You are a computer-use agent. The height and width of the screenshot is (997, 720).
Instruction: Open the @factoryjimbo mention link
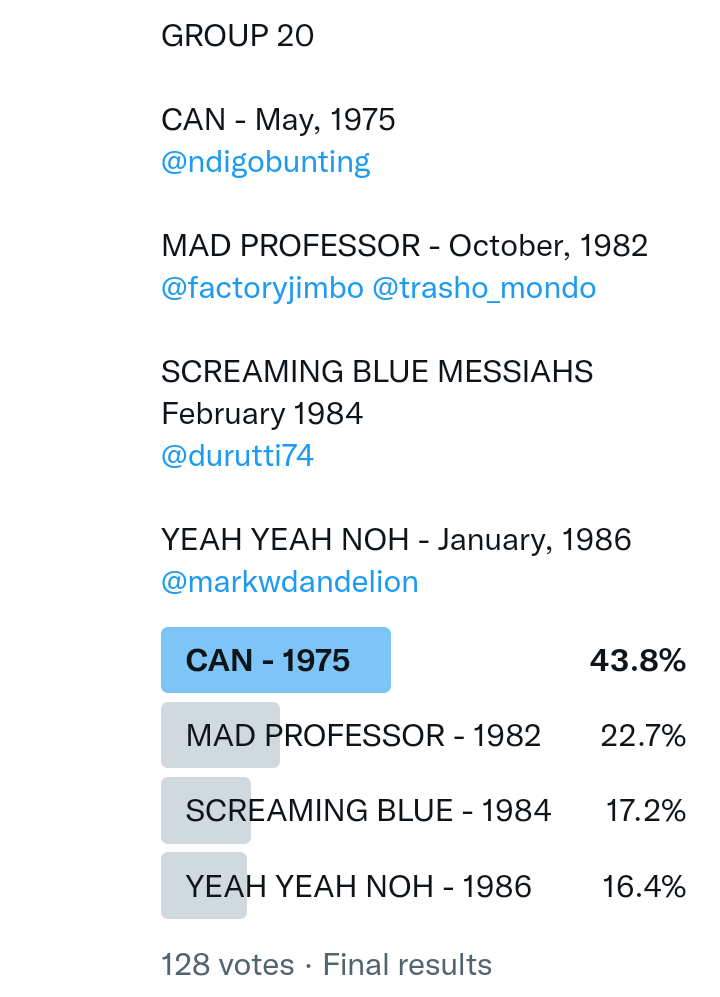[261, 288]
